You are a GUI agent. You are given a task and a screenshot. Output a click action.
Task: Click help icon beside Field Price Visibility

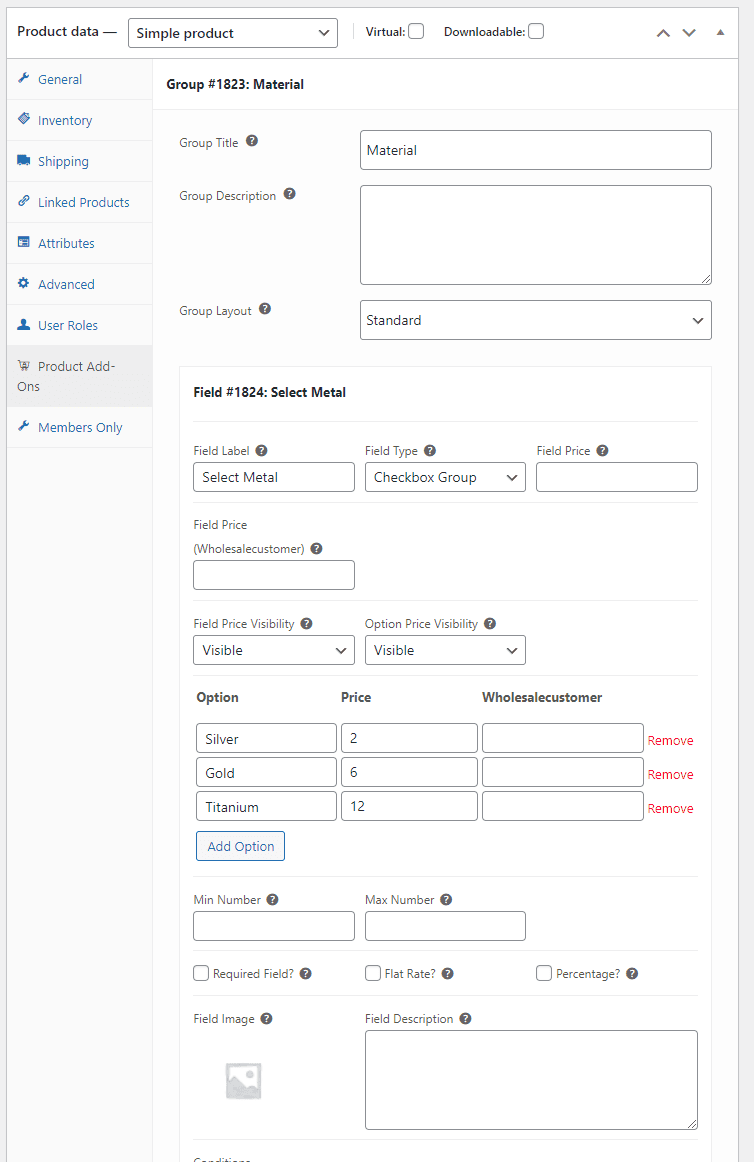click(306, 624)
